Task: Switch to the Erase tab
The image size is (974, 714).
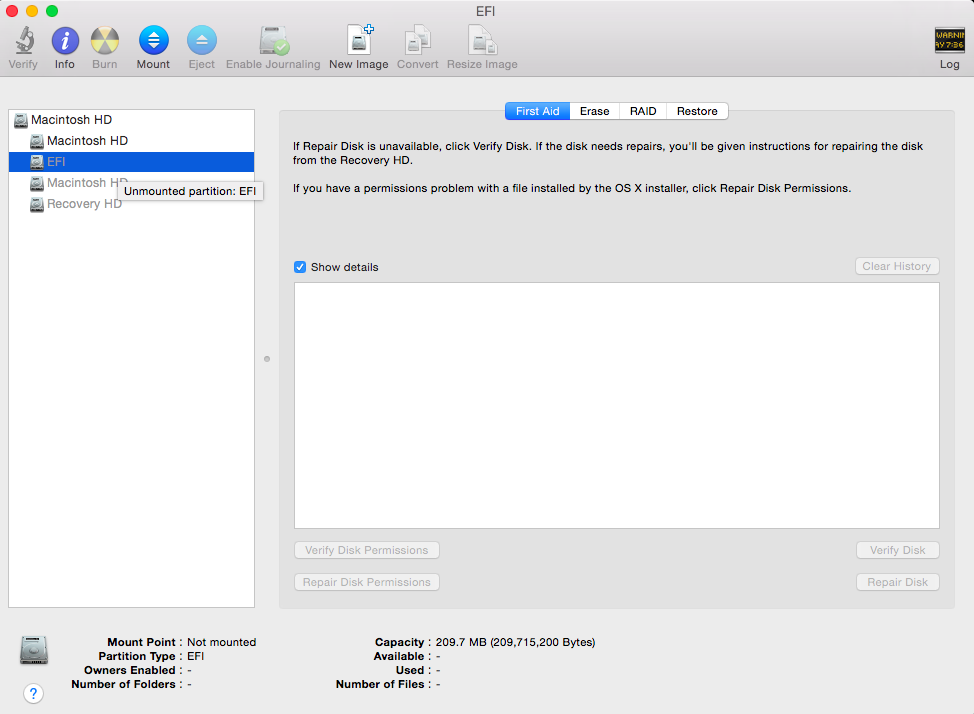Action: coord(594,111)
